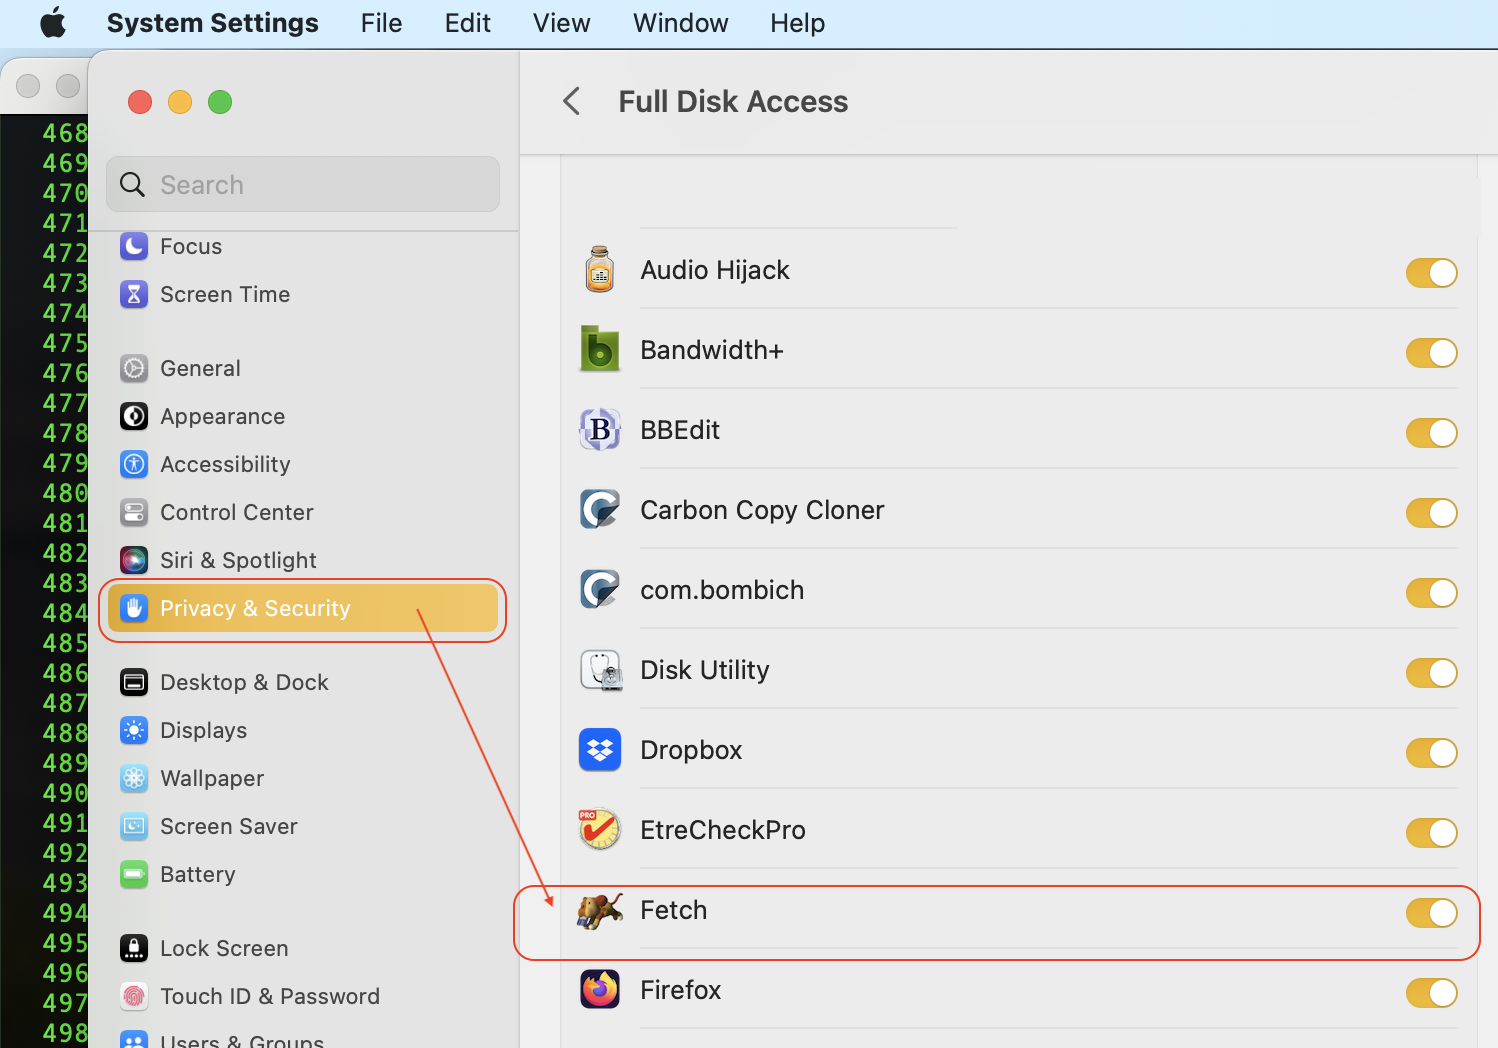This screenshot has height=1048, width=1498.
Task: Open Screen Time settings
Action: tap(303, 294)
